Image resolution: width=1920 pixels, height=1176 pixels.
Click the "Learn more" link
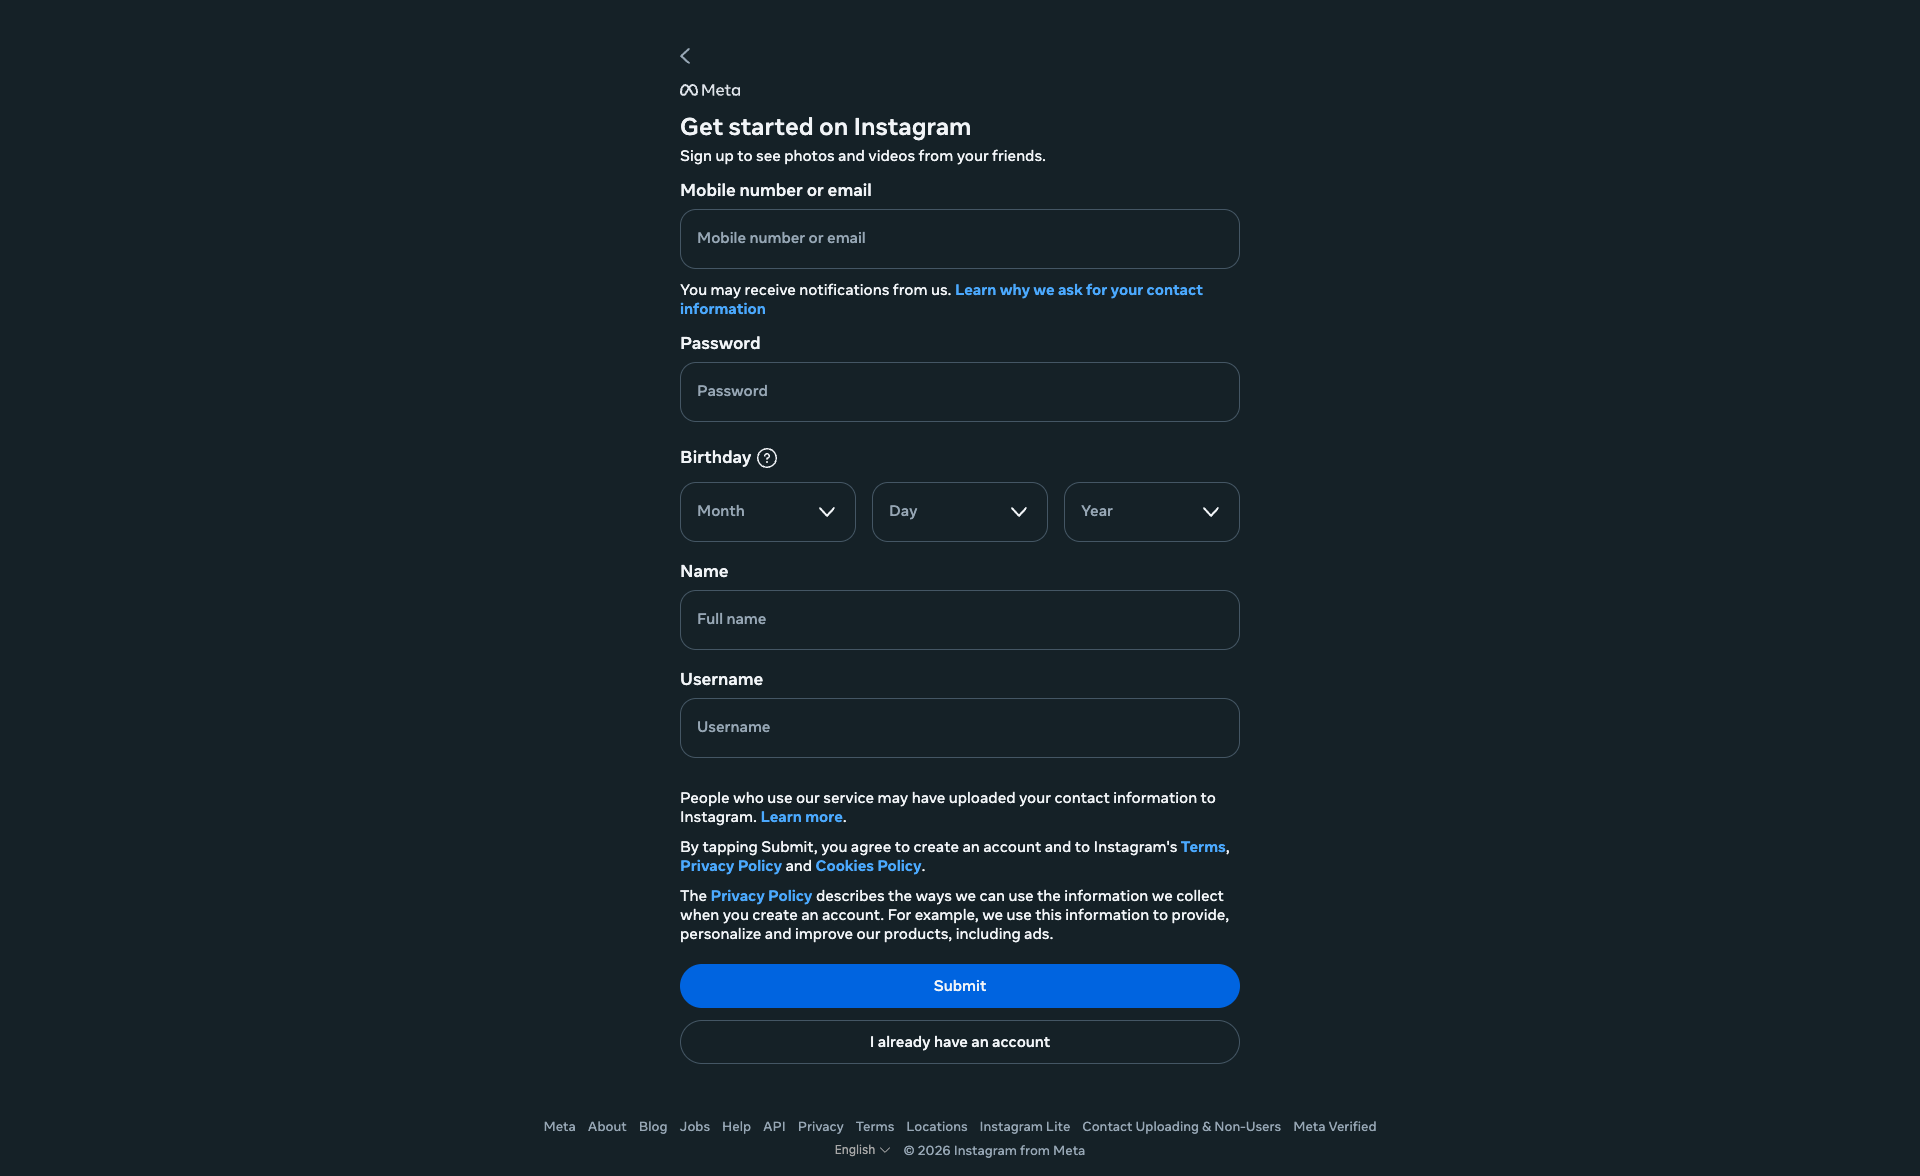tap(800, 817)
